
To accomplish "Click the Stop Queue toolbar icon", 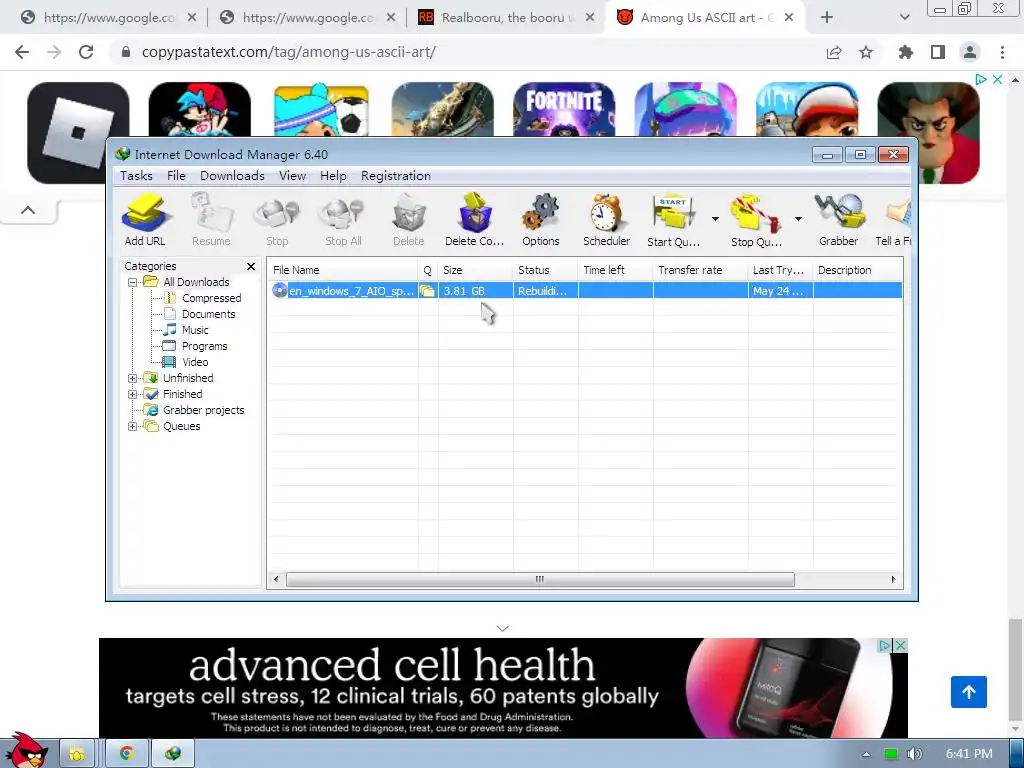I will click(x=756, y=220).
